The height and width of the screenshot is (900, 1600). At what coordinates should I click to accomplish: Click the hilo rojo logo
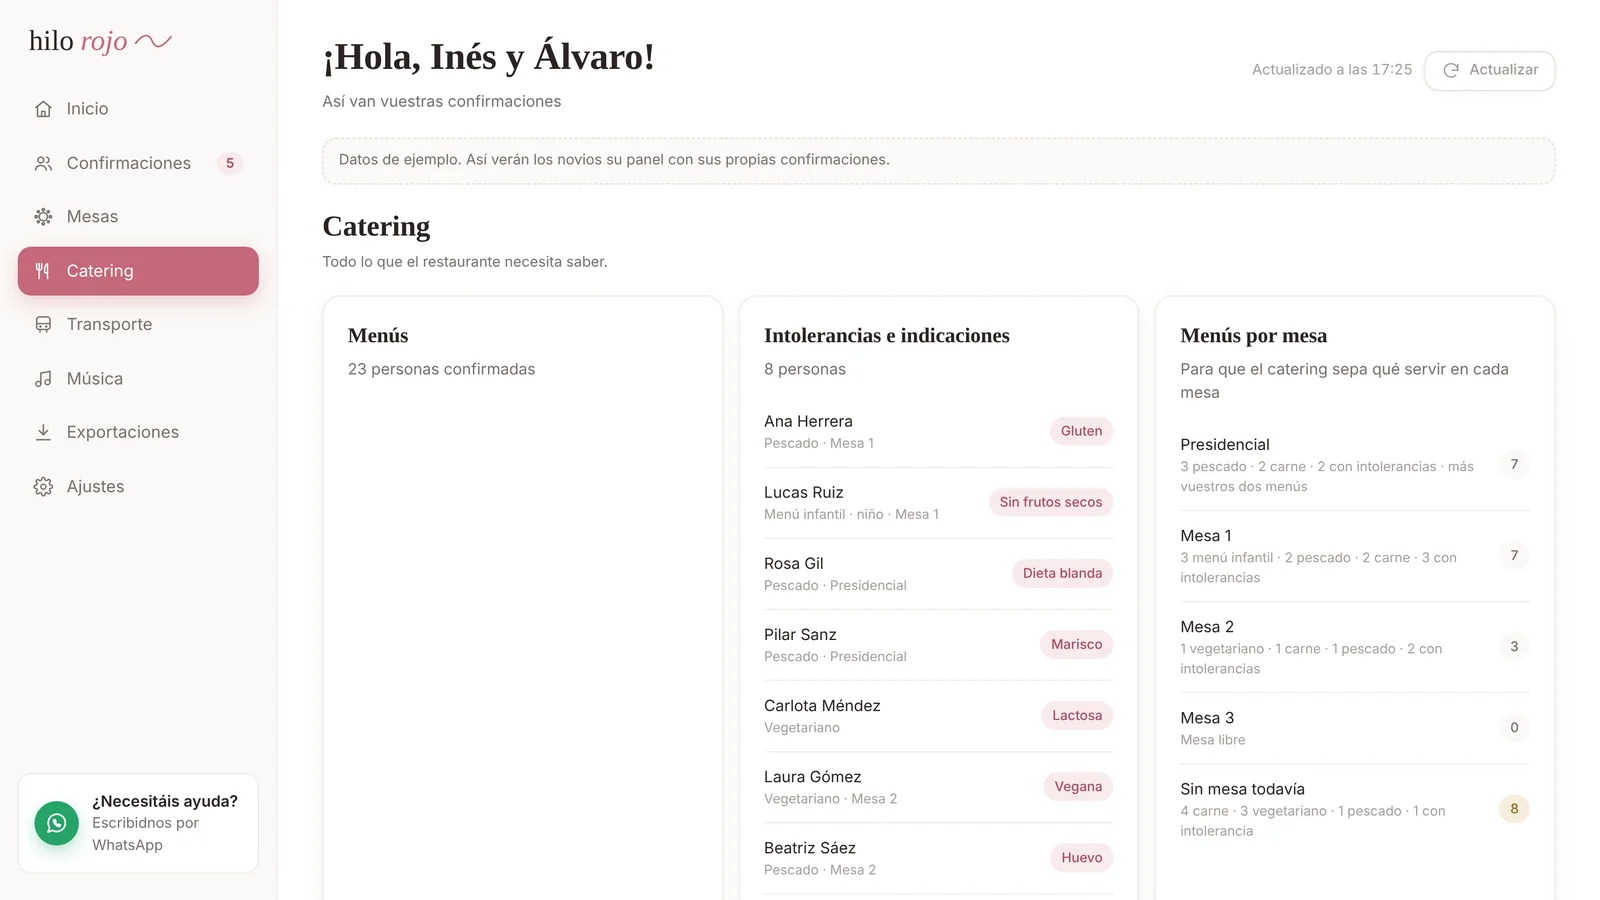tap(100, 41)
